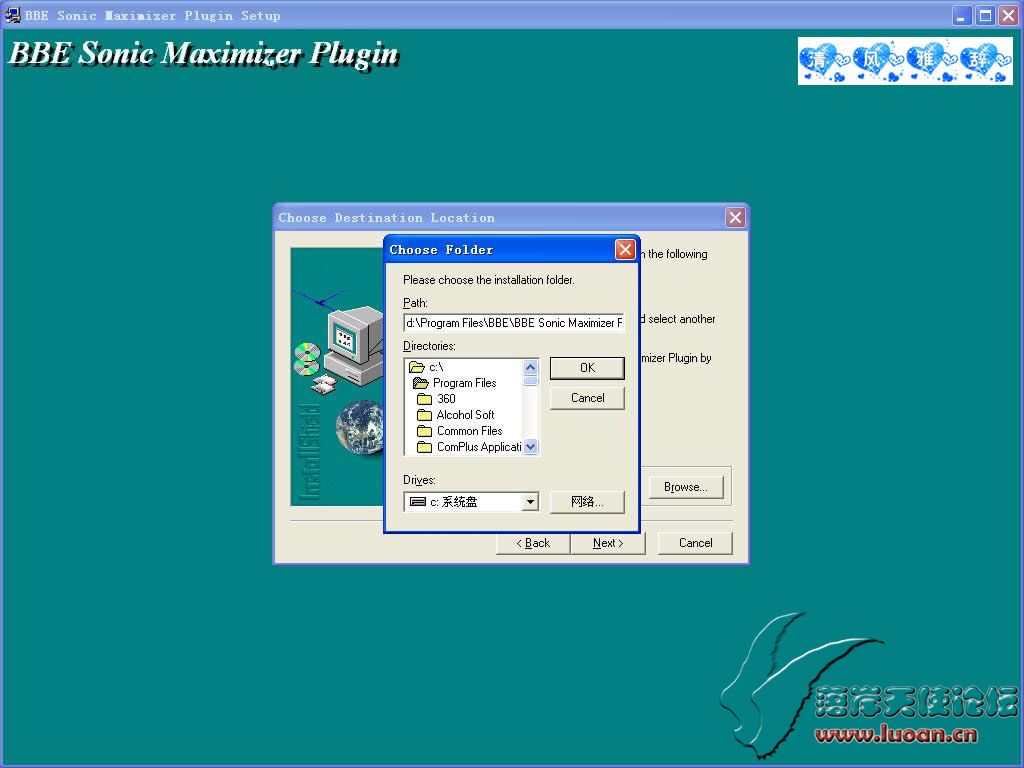Click the Directories scrollbar thumb
This screenshot has width=1024, height=768.
pos(530,381)
